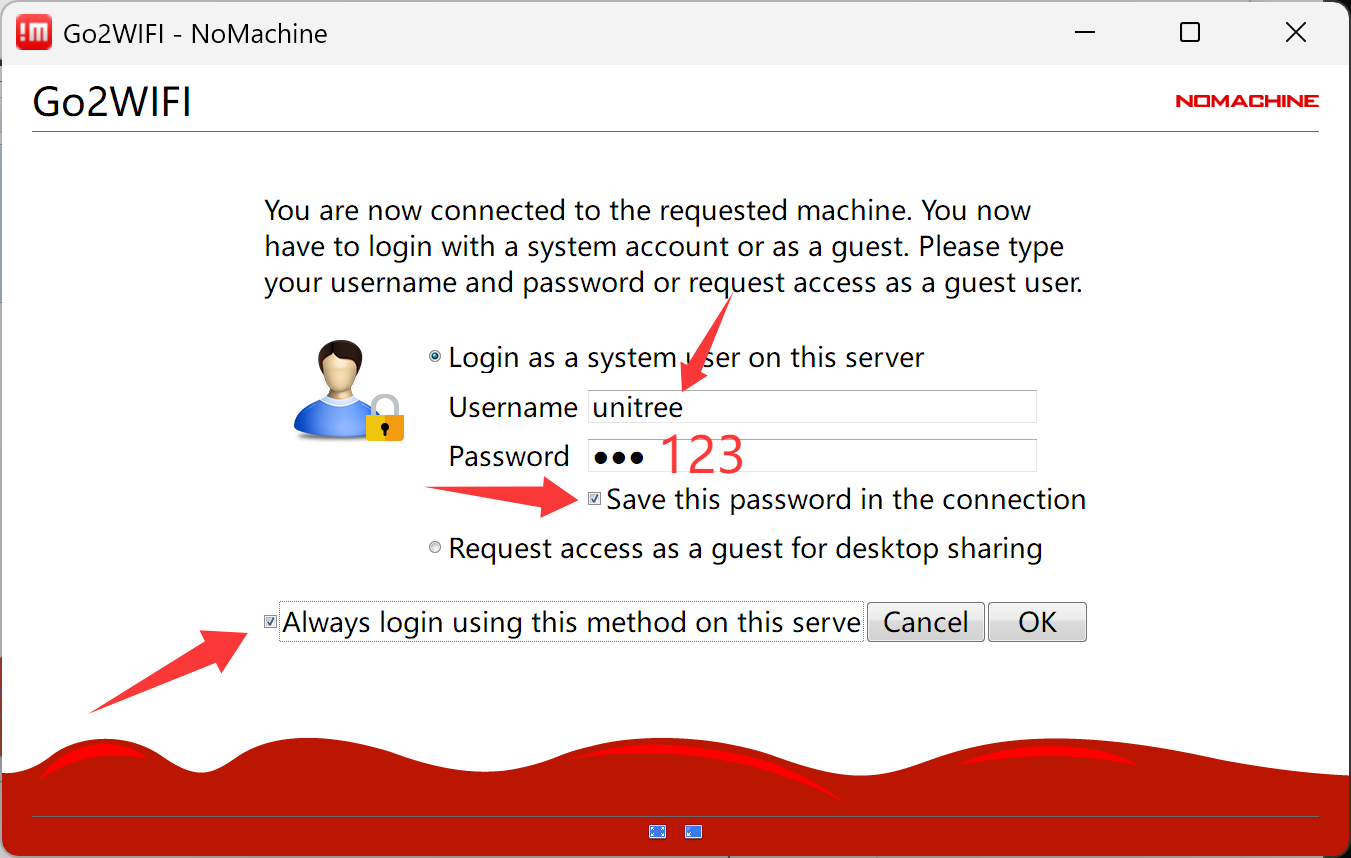This screenshot has width=1351, height=858.
Task: Click the Cancel button
Action: click(926, 622)
